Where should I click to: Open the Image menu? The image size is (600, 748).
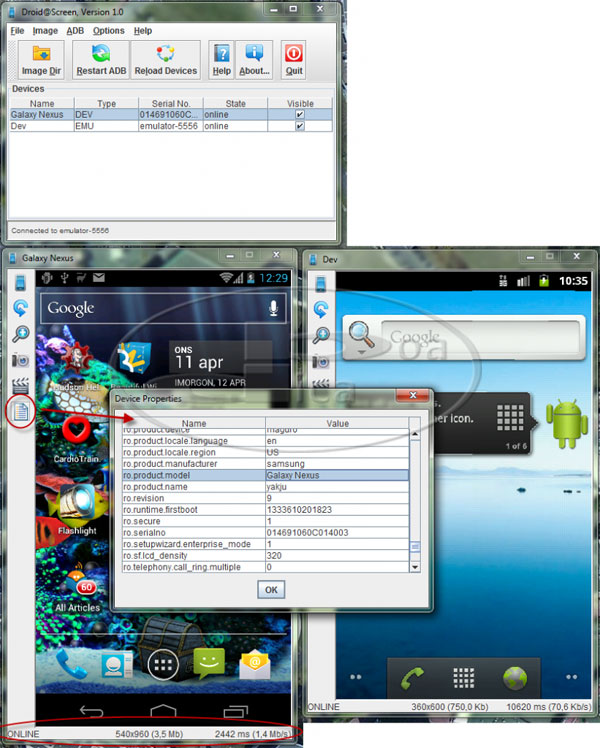coord(45,31)
